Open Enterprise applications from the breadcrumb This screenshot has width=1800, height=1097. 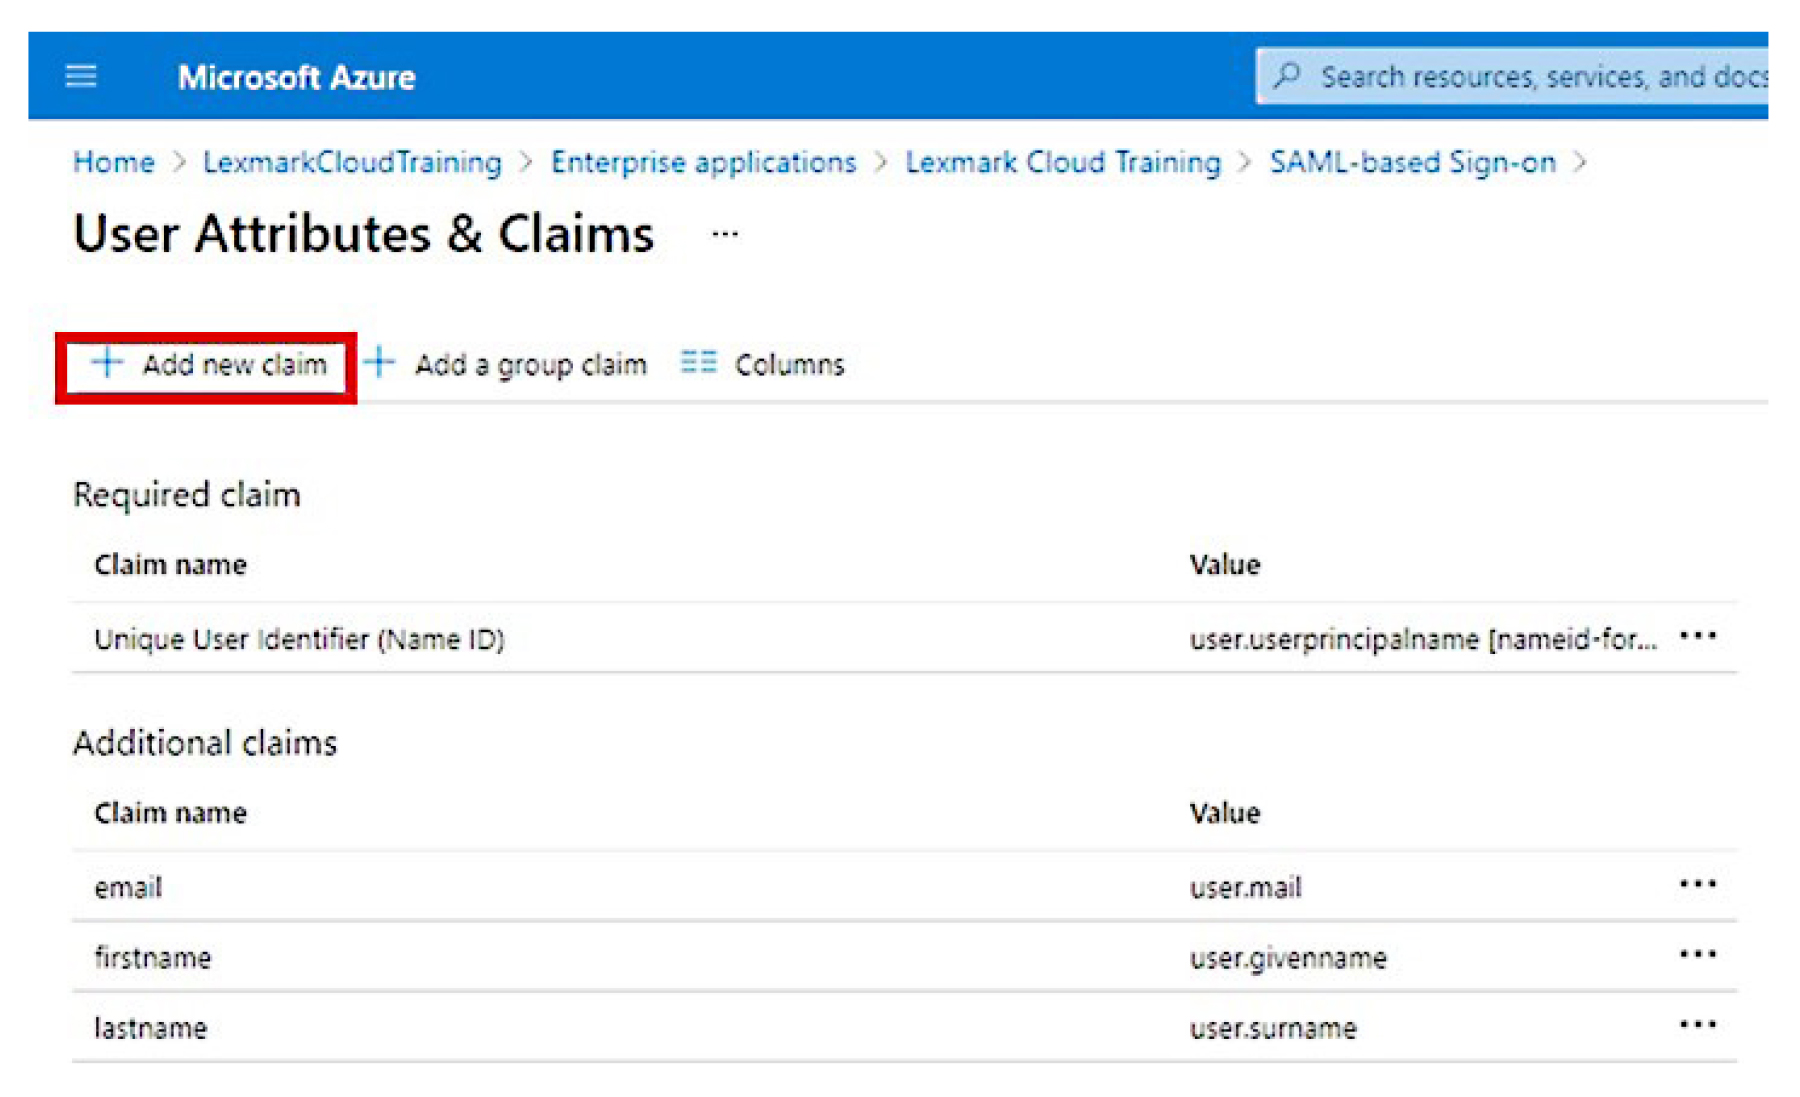pyautogui.click(x=703, y=162)
